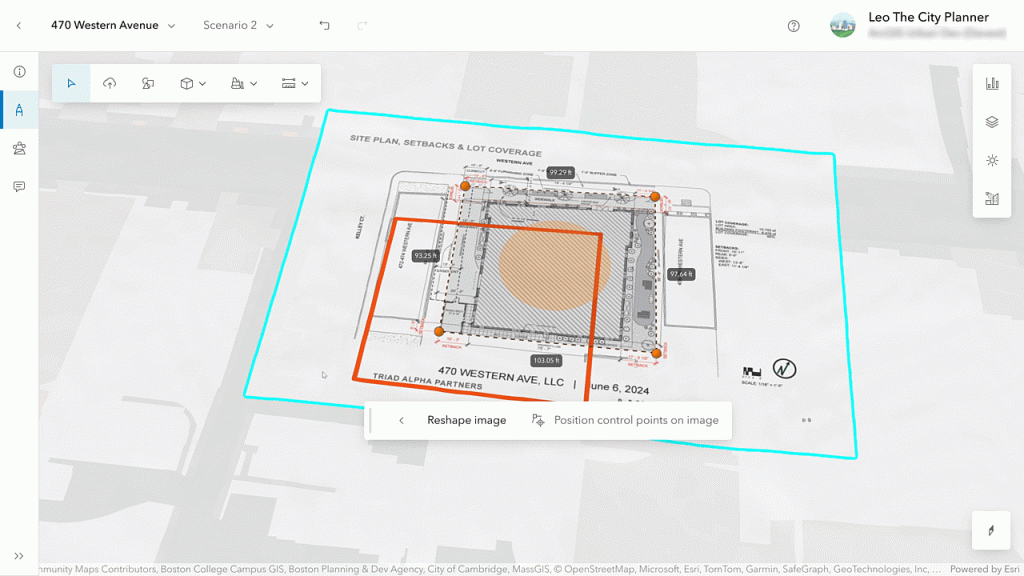Expand the buildings tool dropdown arrow
The height and width of the screenshot is (576, 1024).
point(253,84)
